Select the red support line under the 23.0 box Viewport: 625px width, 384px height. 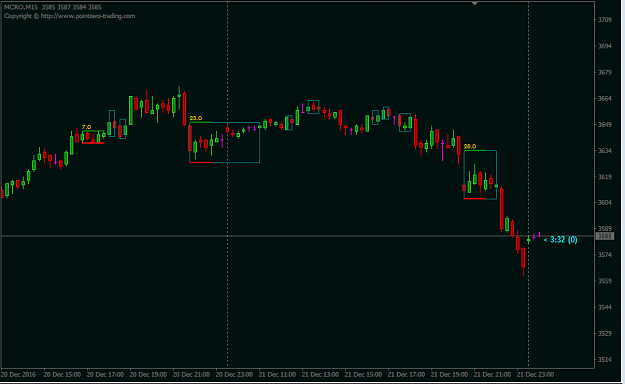click(200, 162)
